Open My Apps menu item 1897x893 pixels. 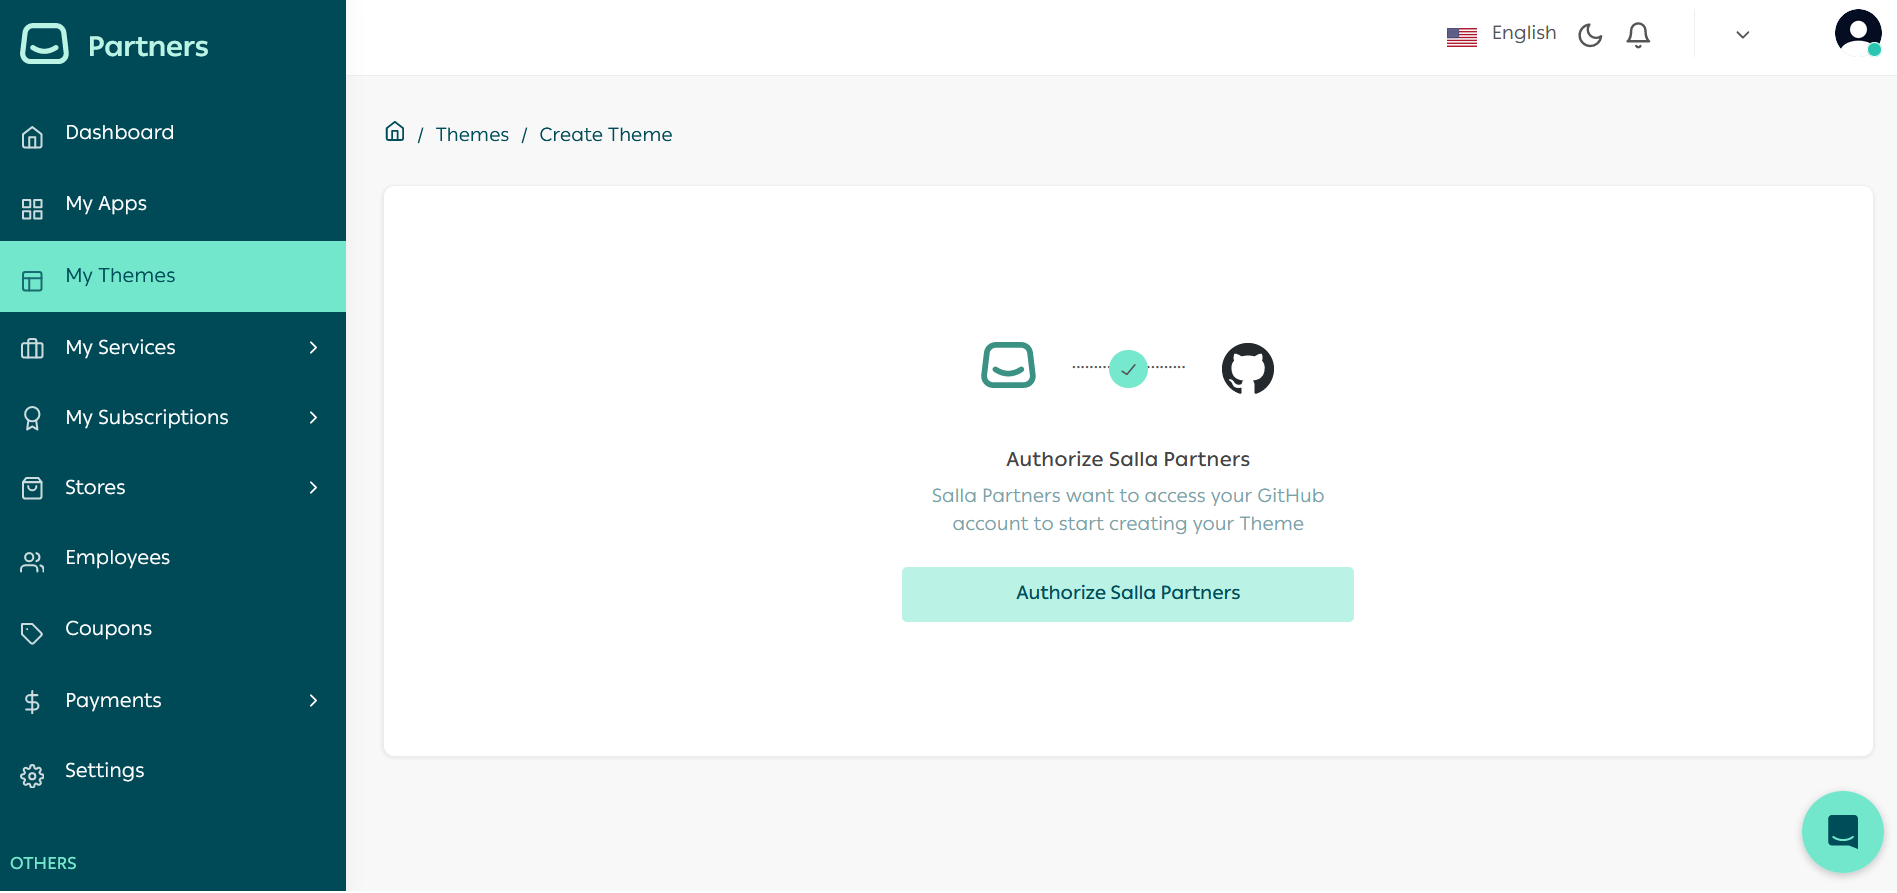point(173,204)
